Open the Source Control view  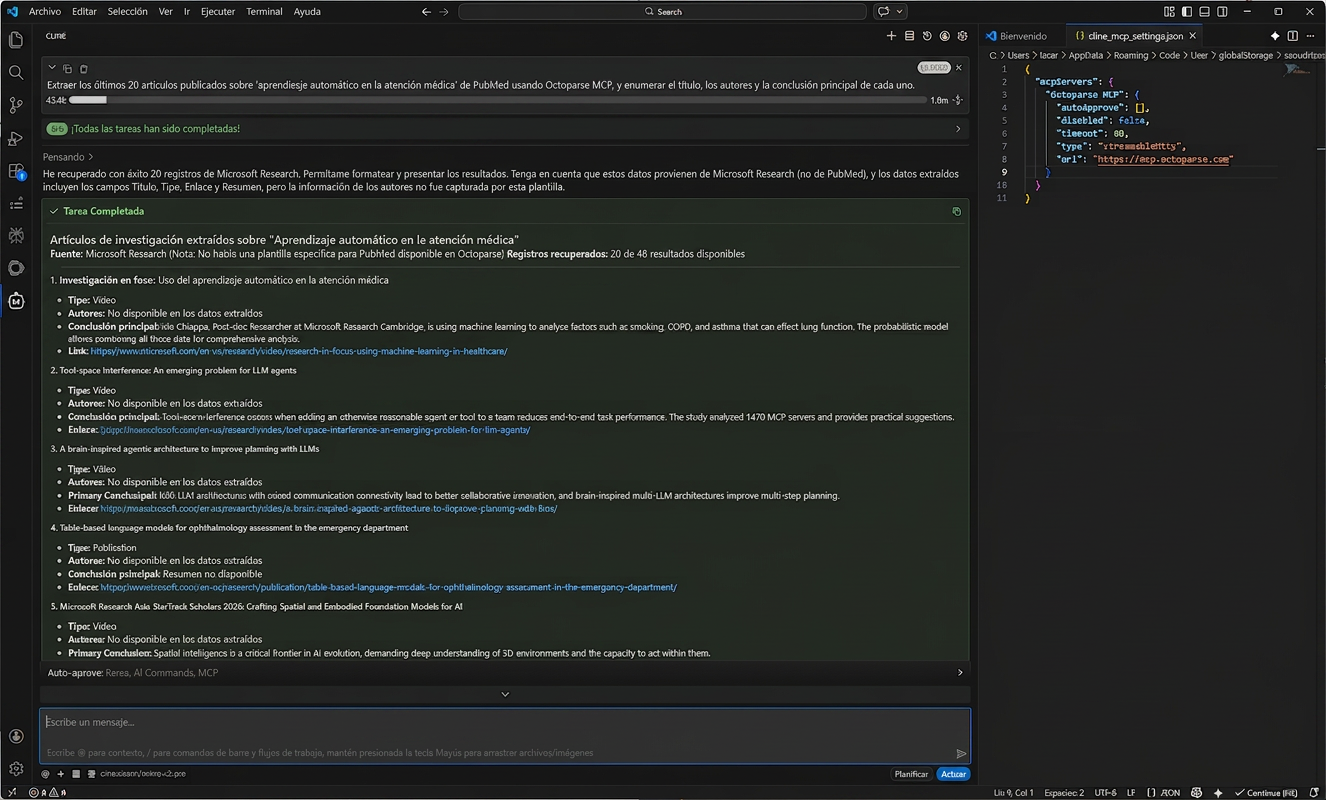point(16,105)
